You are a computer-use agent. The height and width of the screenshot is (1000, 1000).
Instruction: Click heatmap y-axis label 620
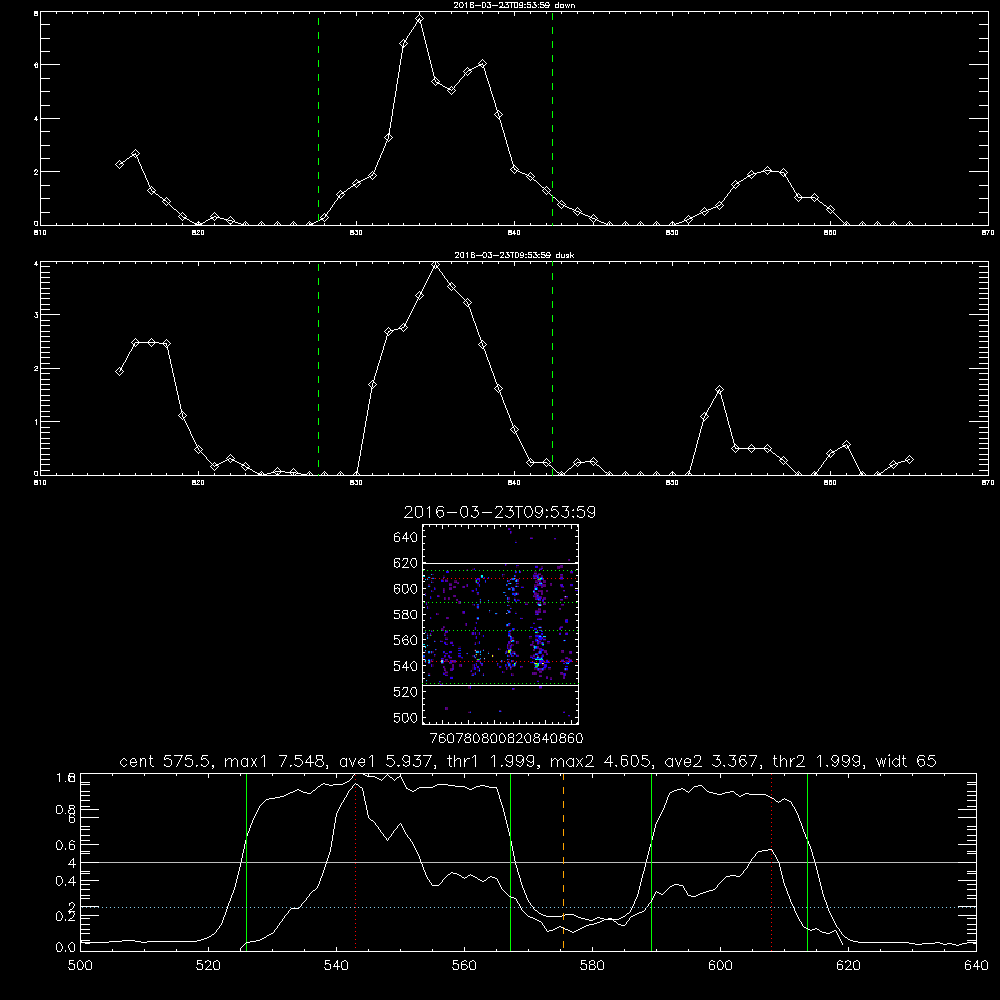[406, 563]
